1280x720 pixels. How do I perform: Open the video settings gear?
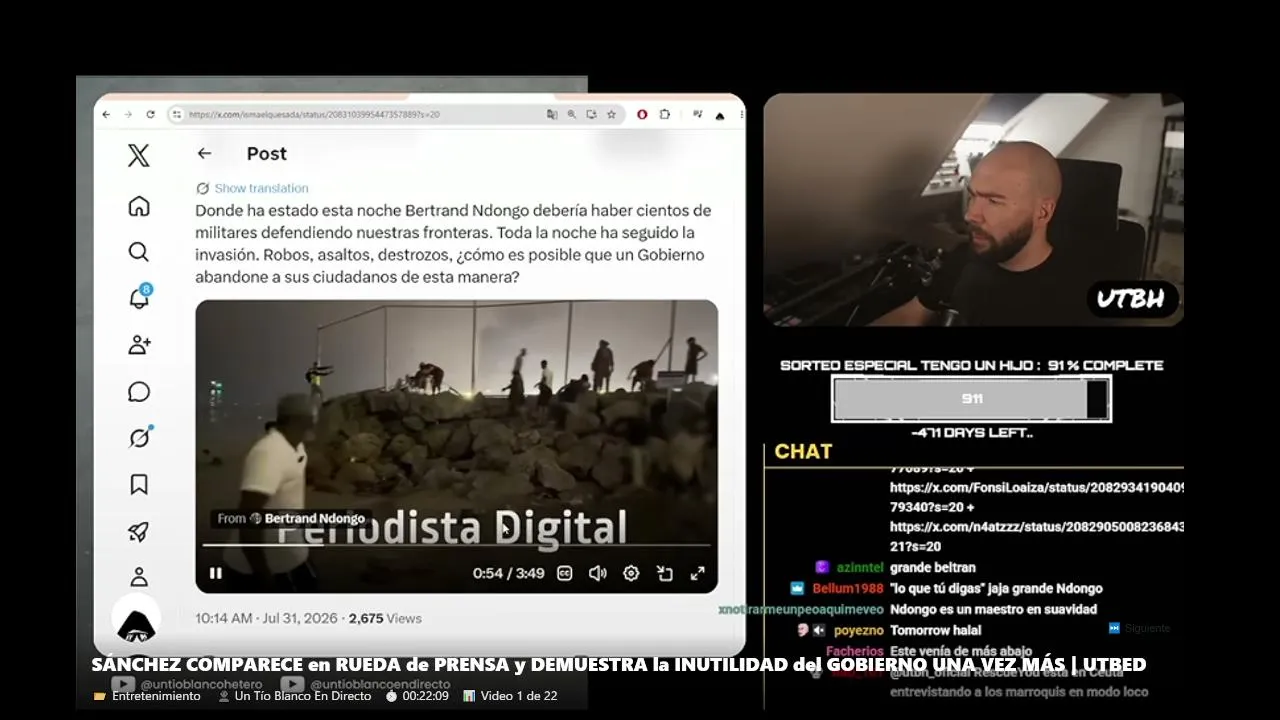click(x=631, y=573)
